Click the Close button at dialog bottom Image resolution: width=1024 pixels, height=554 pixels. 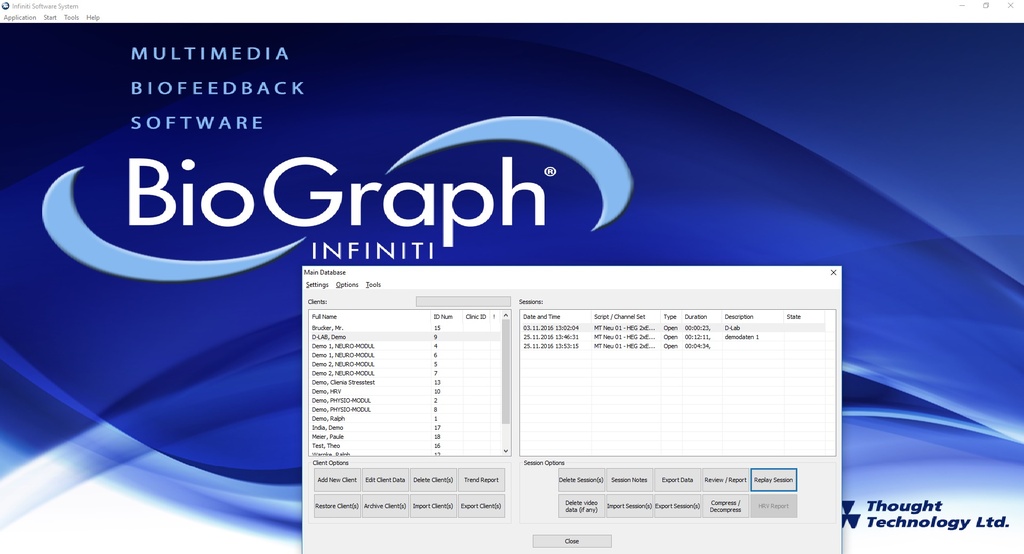pyautogui.click(x=572, y=542)
